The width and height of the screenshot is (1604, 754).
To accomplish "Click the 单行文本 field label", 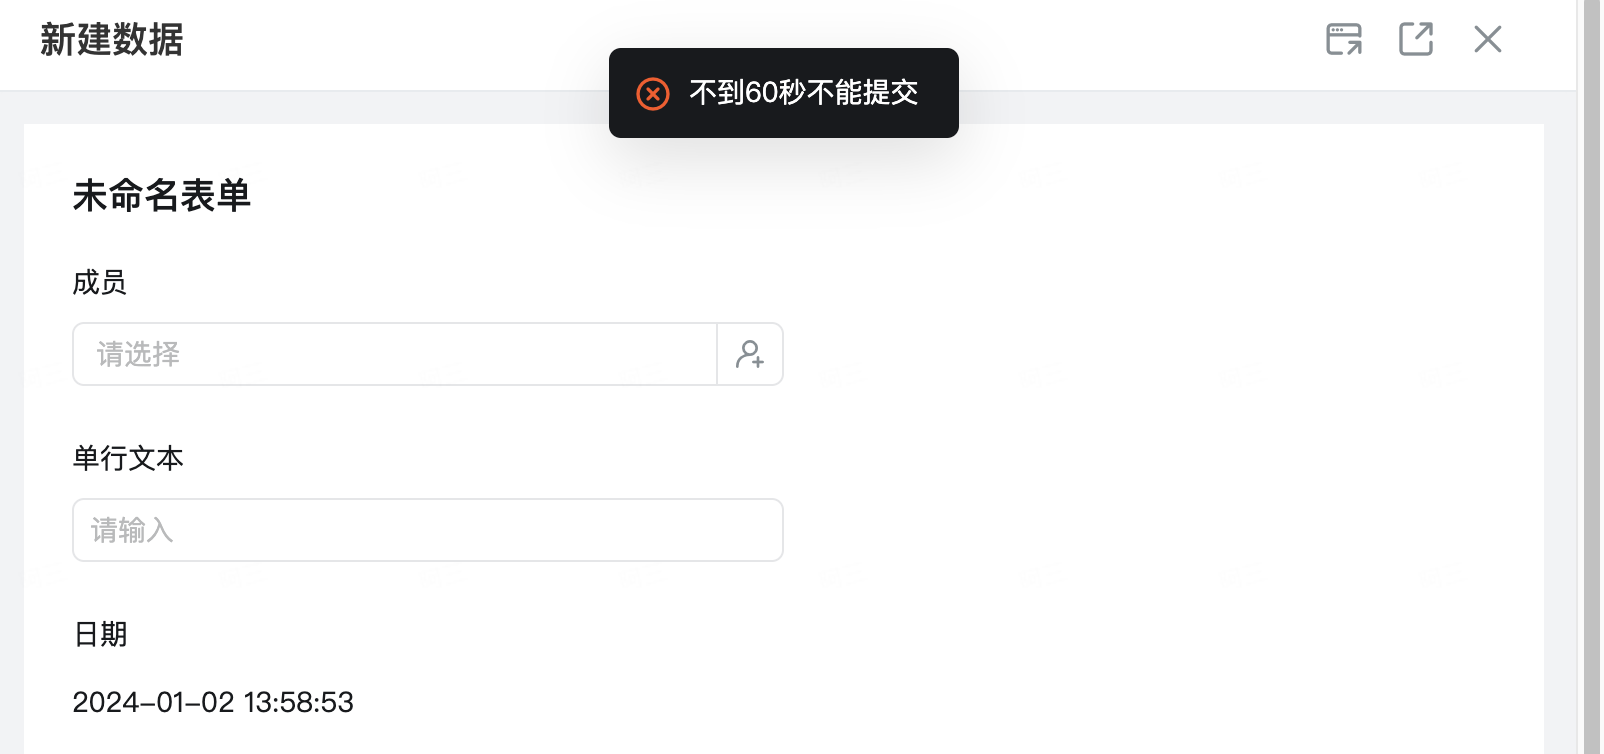I will tap(128, 458).
